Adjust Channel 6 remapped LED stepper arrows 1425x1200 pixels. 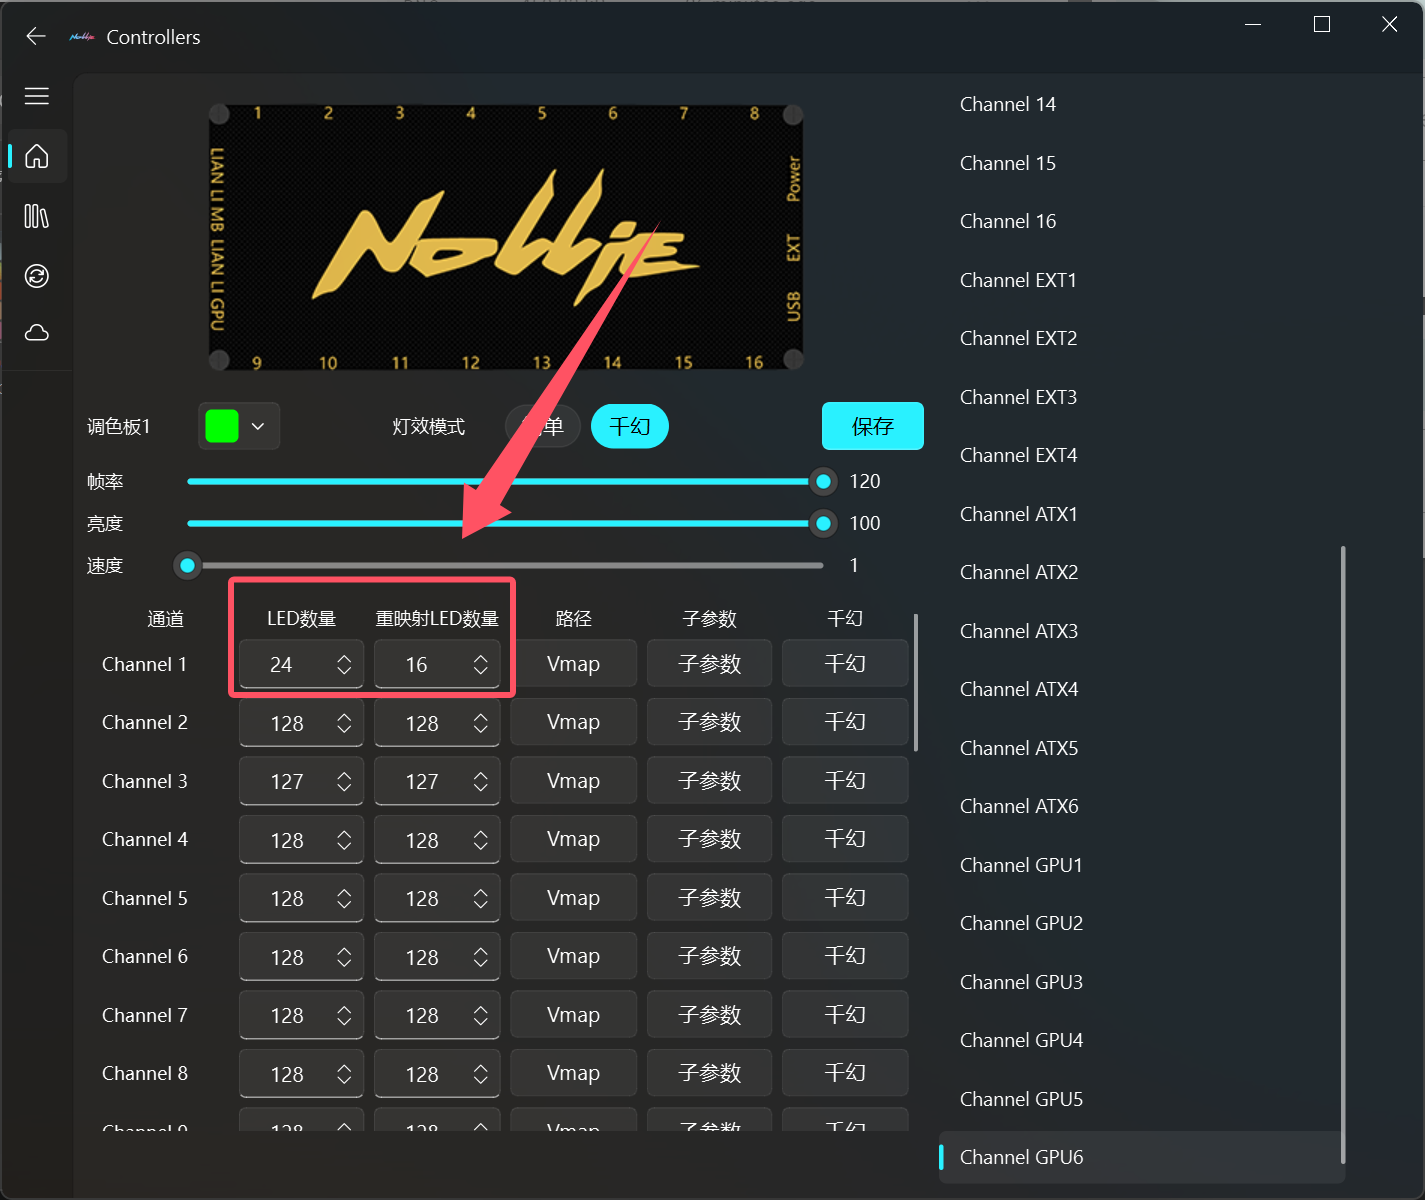[481, 957]
